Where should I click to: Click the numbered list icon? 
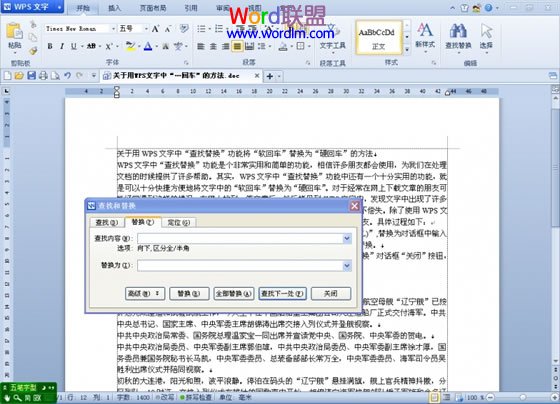pyautogui.click(x=219, y=29)
